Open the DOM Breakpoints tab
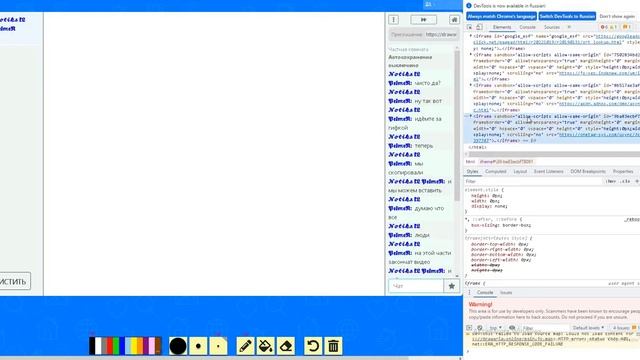The width and height of the screenshot is (640, 360). (x=588, y=171)
